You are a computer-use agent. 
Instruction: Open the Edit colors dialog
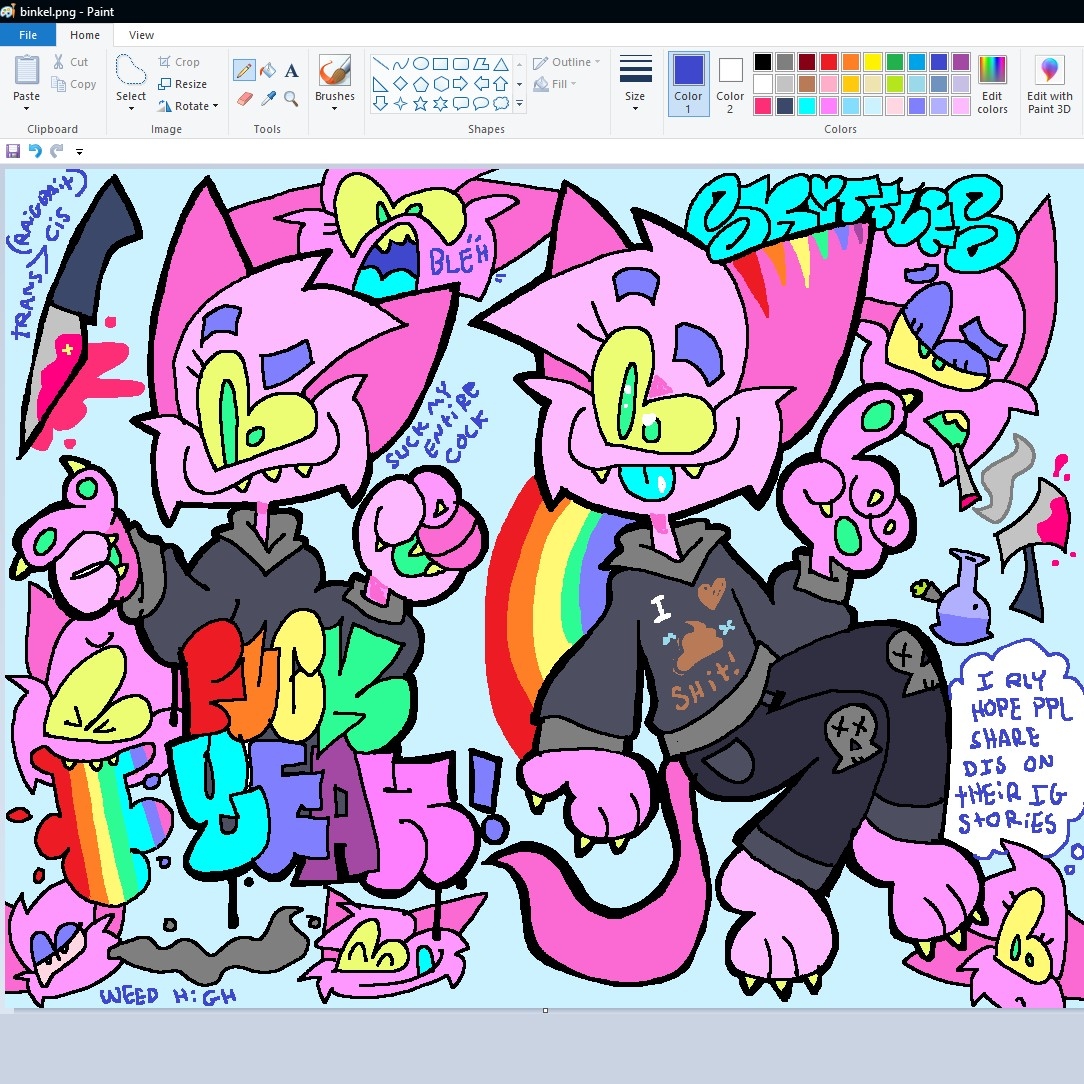point(992,84)
